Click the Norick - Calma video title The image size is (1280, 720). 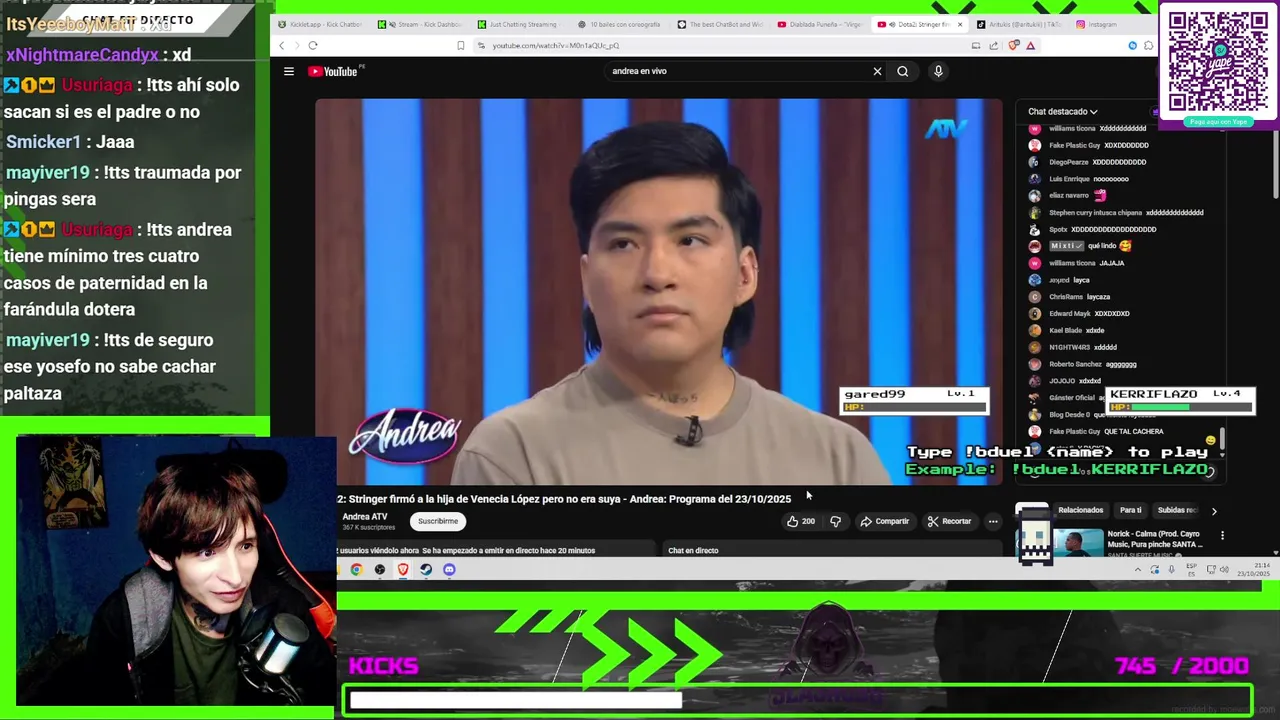tap(1154, 538)
